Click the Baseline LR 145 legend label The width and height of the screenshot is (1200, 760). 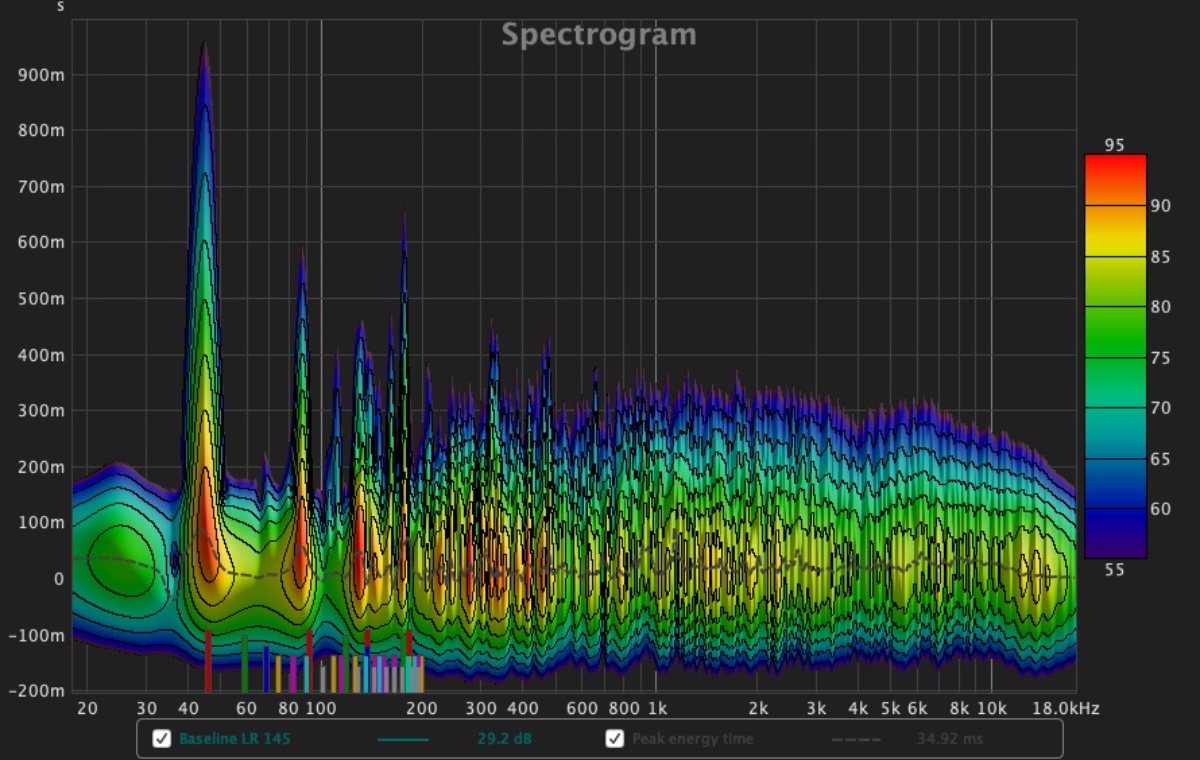(x=233, y=739)
